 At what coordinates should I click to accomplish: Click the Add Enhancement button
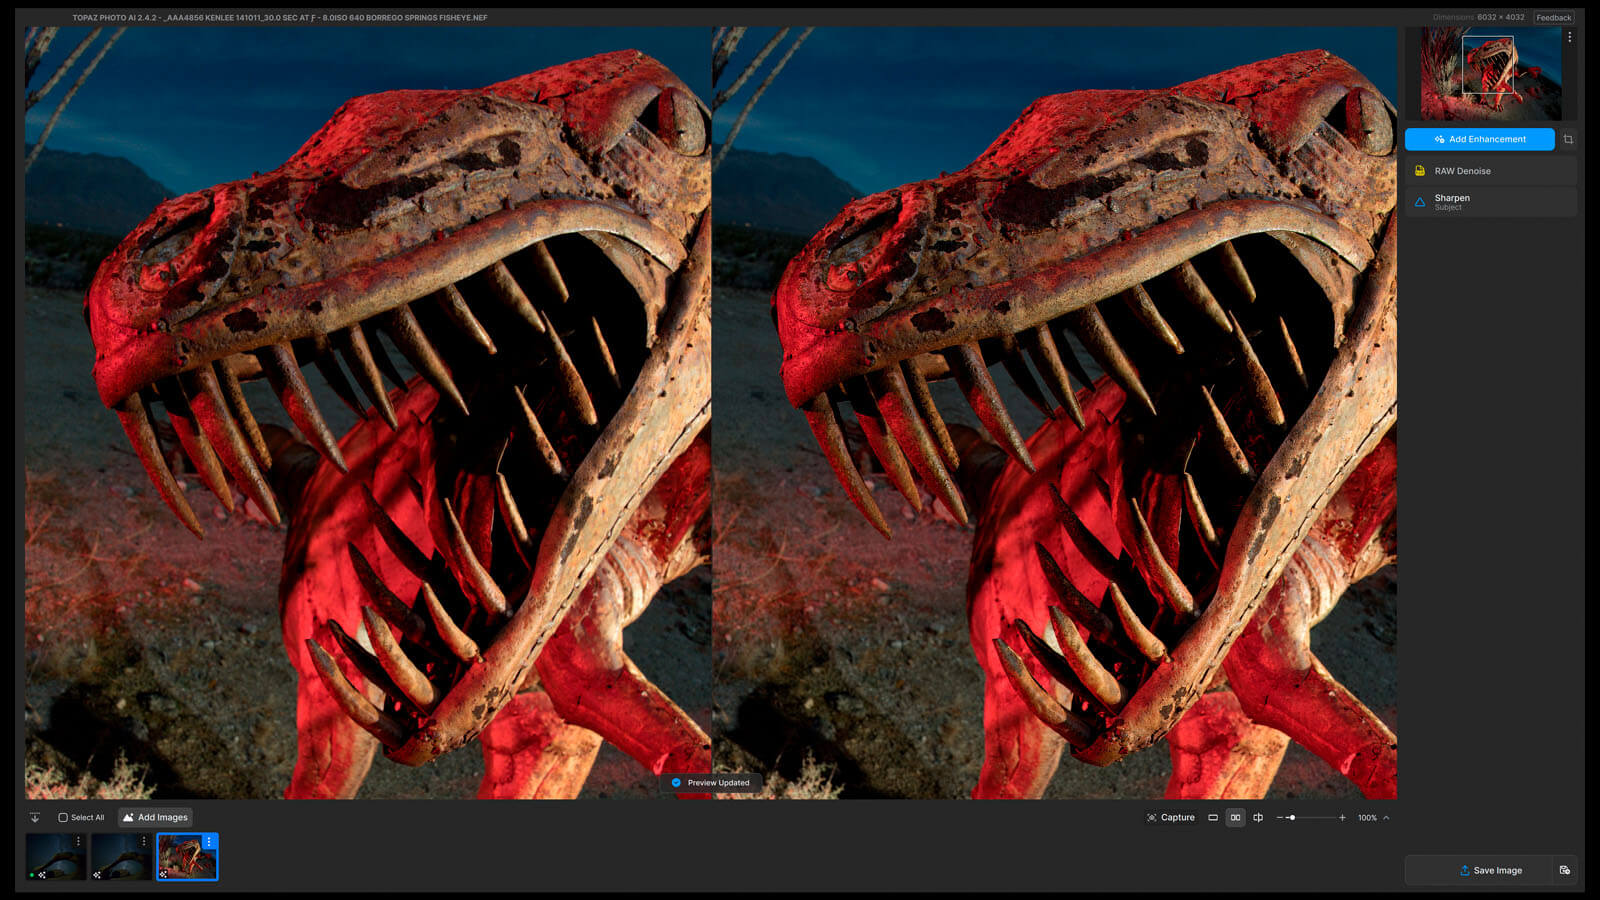1479,139
